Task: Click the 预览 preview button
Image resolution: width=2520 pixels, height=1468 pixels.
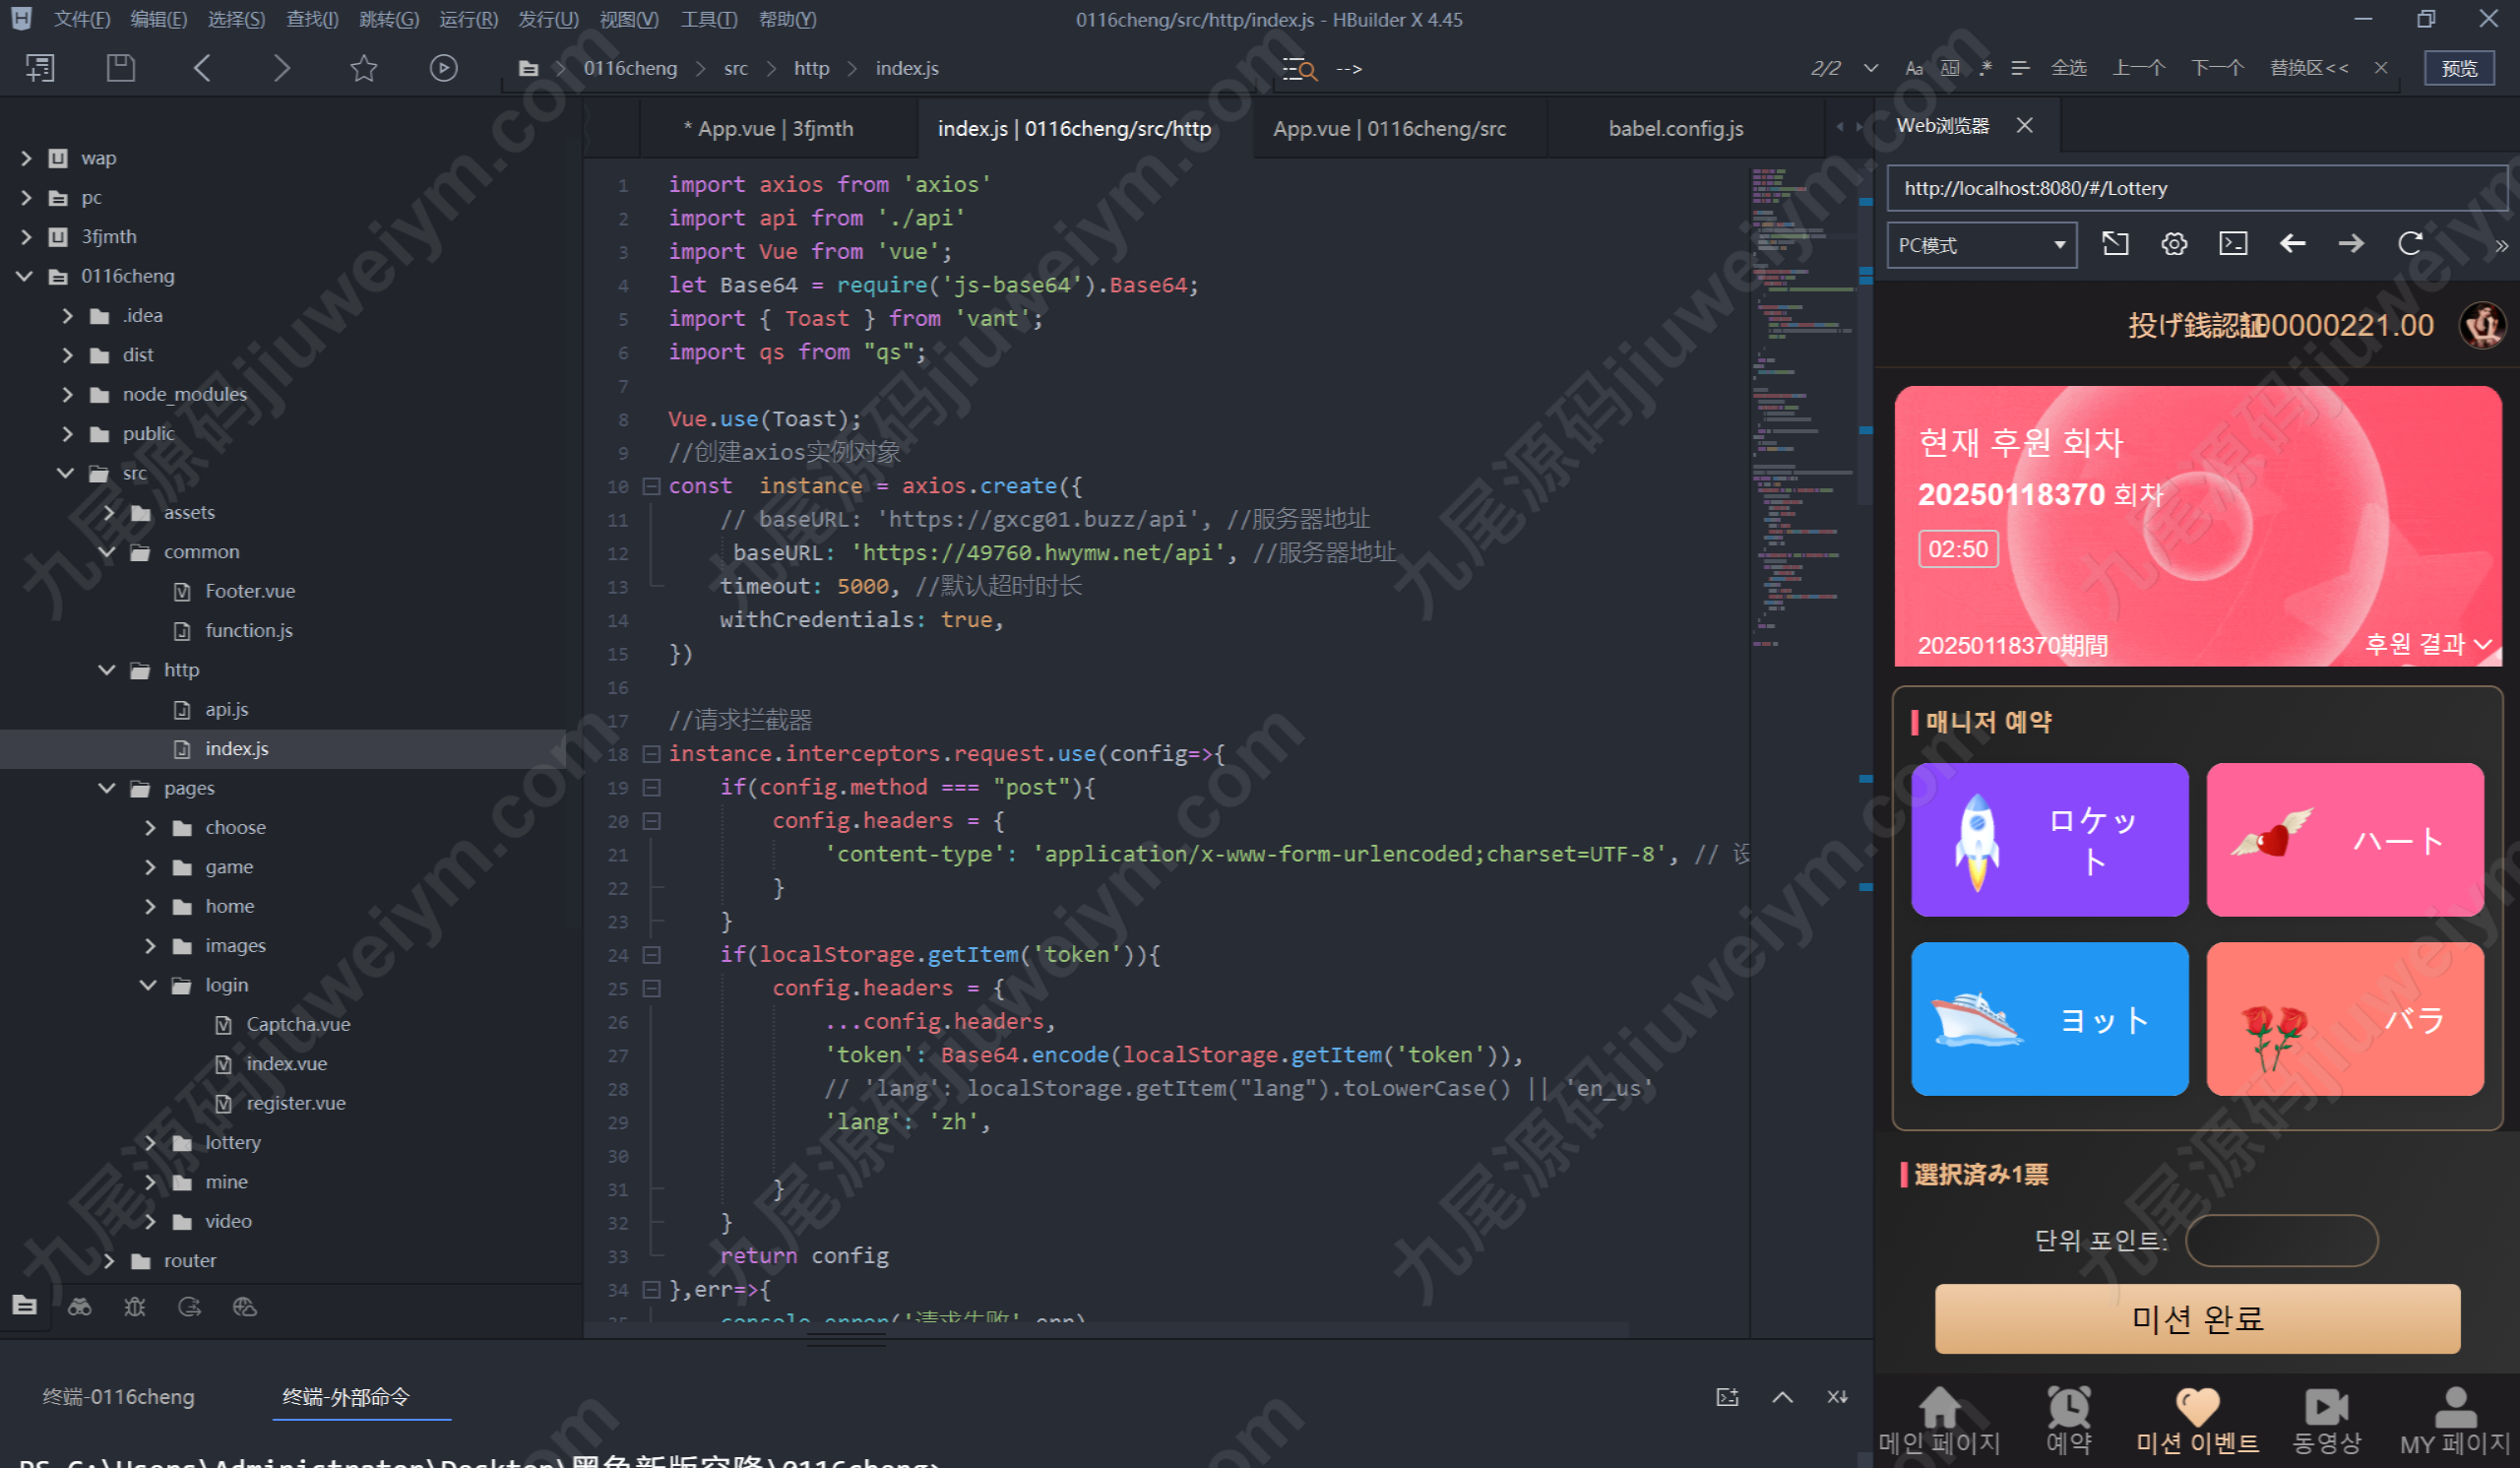Action: coord(2459,68)
